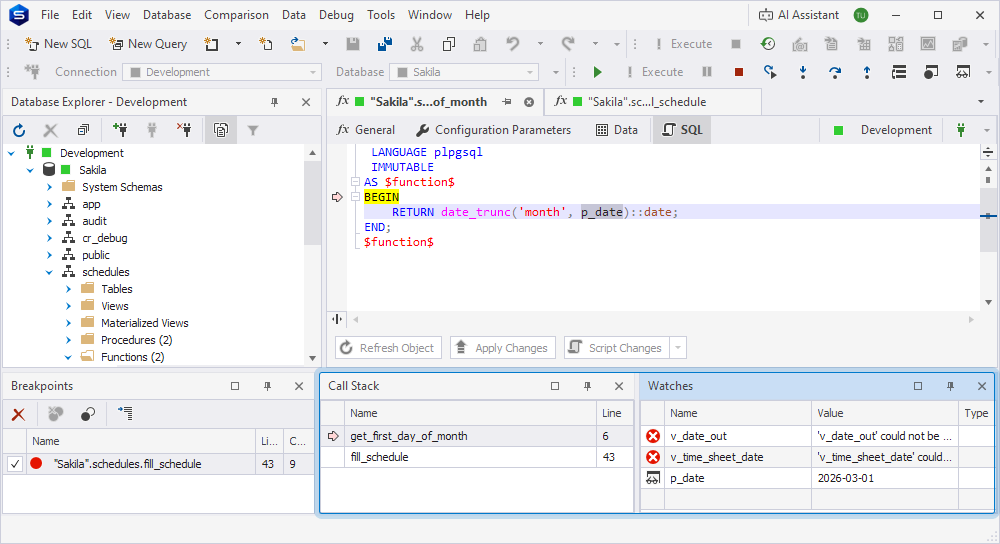Viewport: 1000px width, 544px height.
Task: Click the Save All icon
Action: (385, 44)
